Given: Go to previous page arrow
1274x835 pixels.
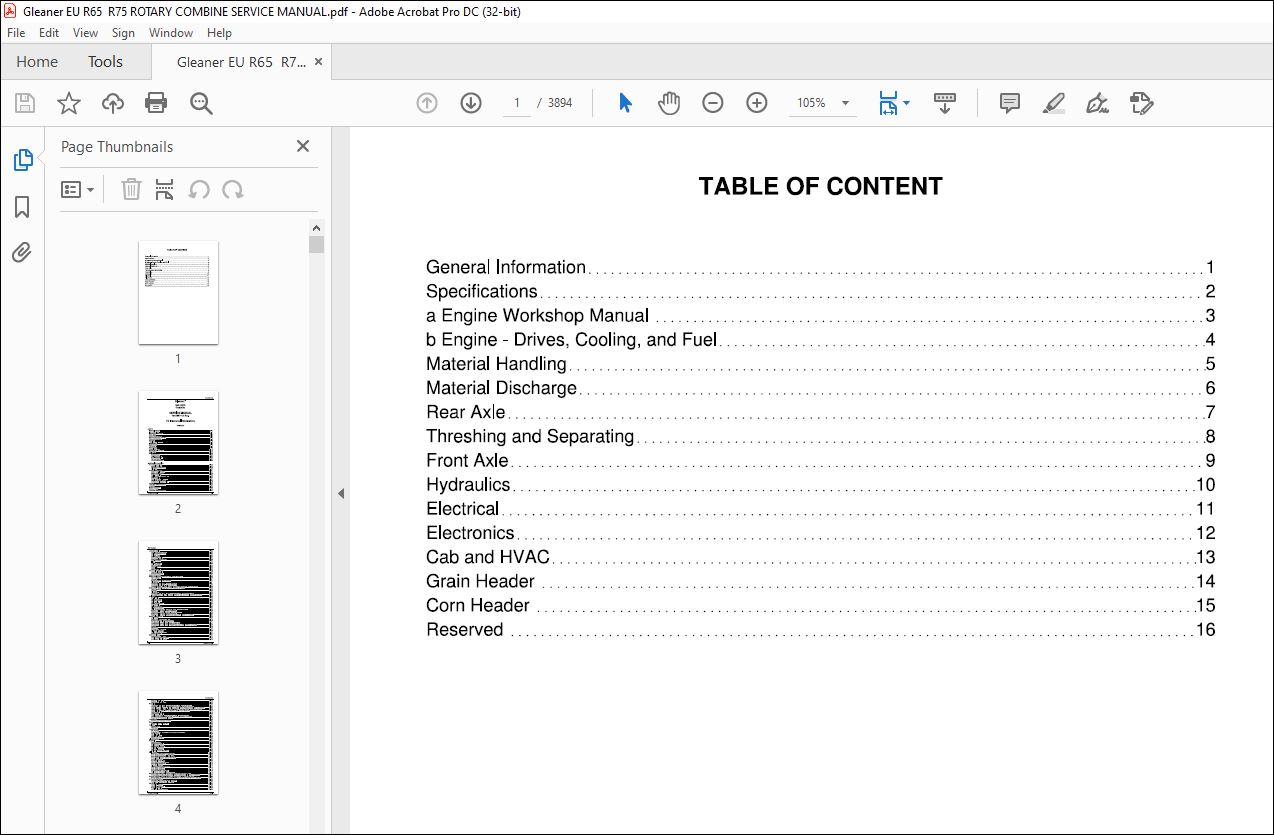Looking at the screenshot, I should [427, 103].
